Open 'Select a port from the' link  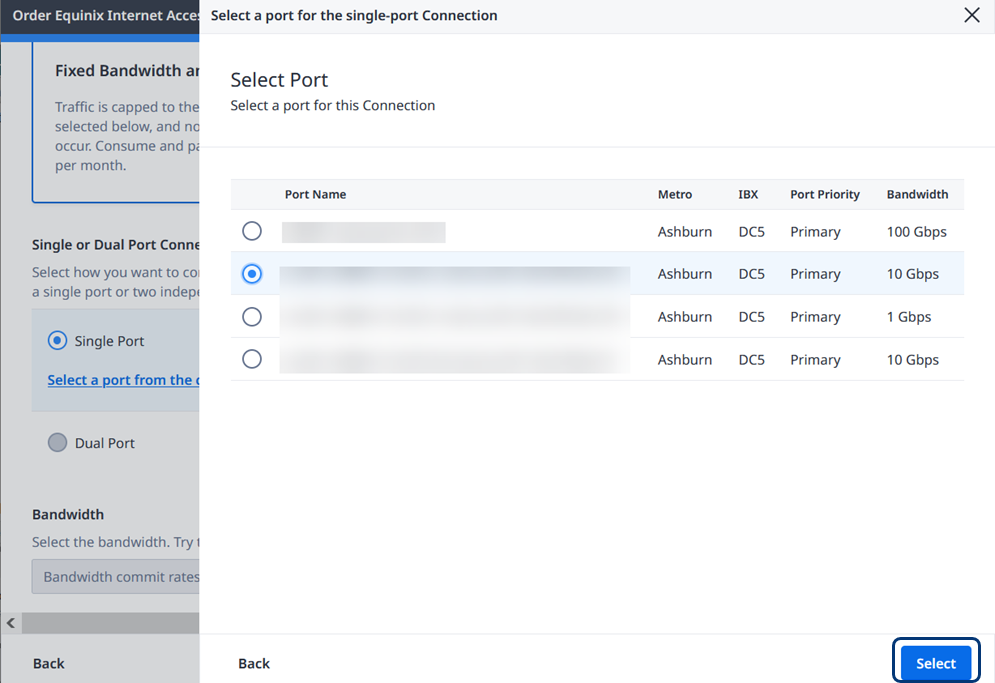(123, 380)
